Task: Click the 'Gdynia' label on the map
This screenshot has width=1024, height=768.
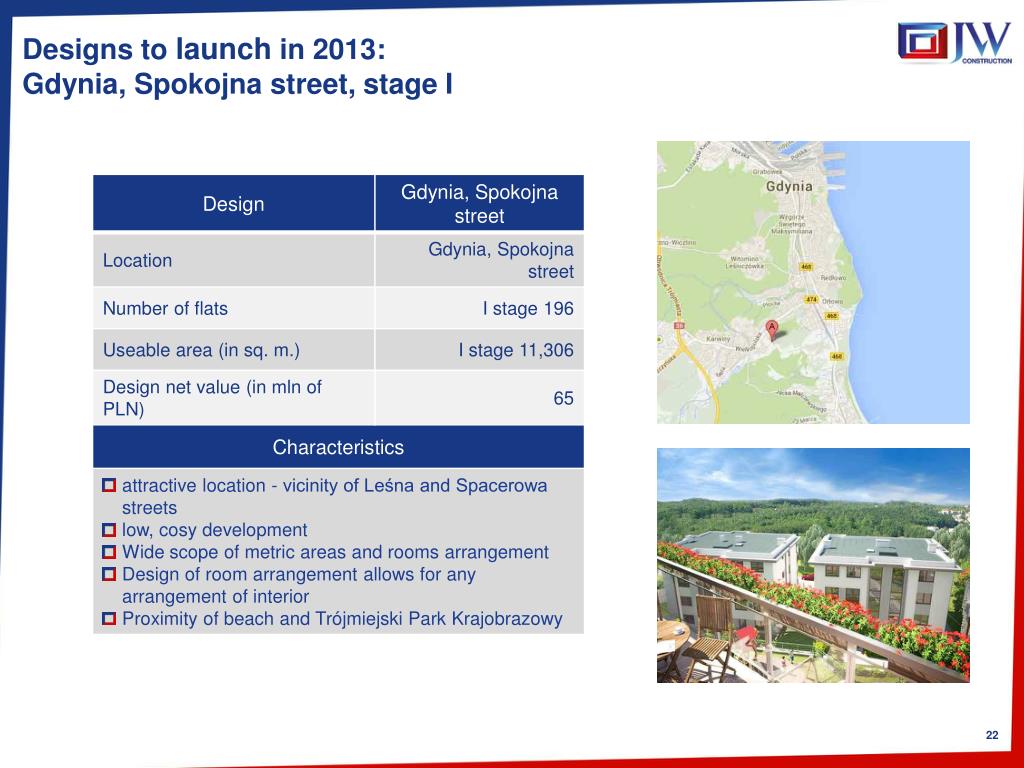Action: coord(789,186)
